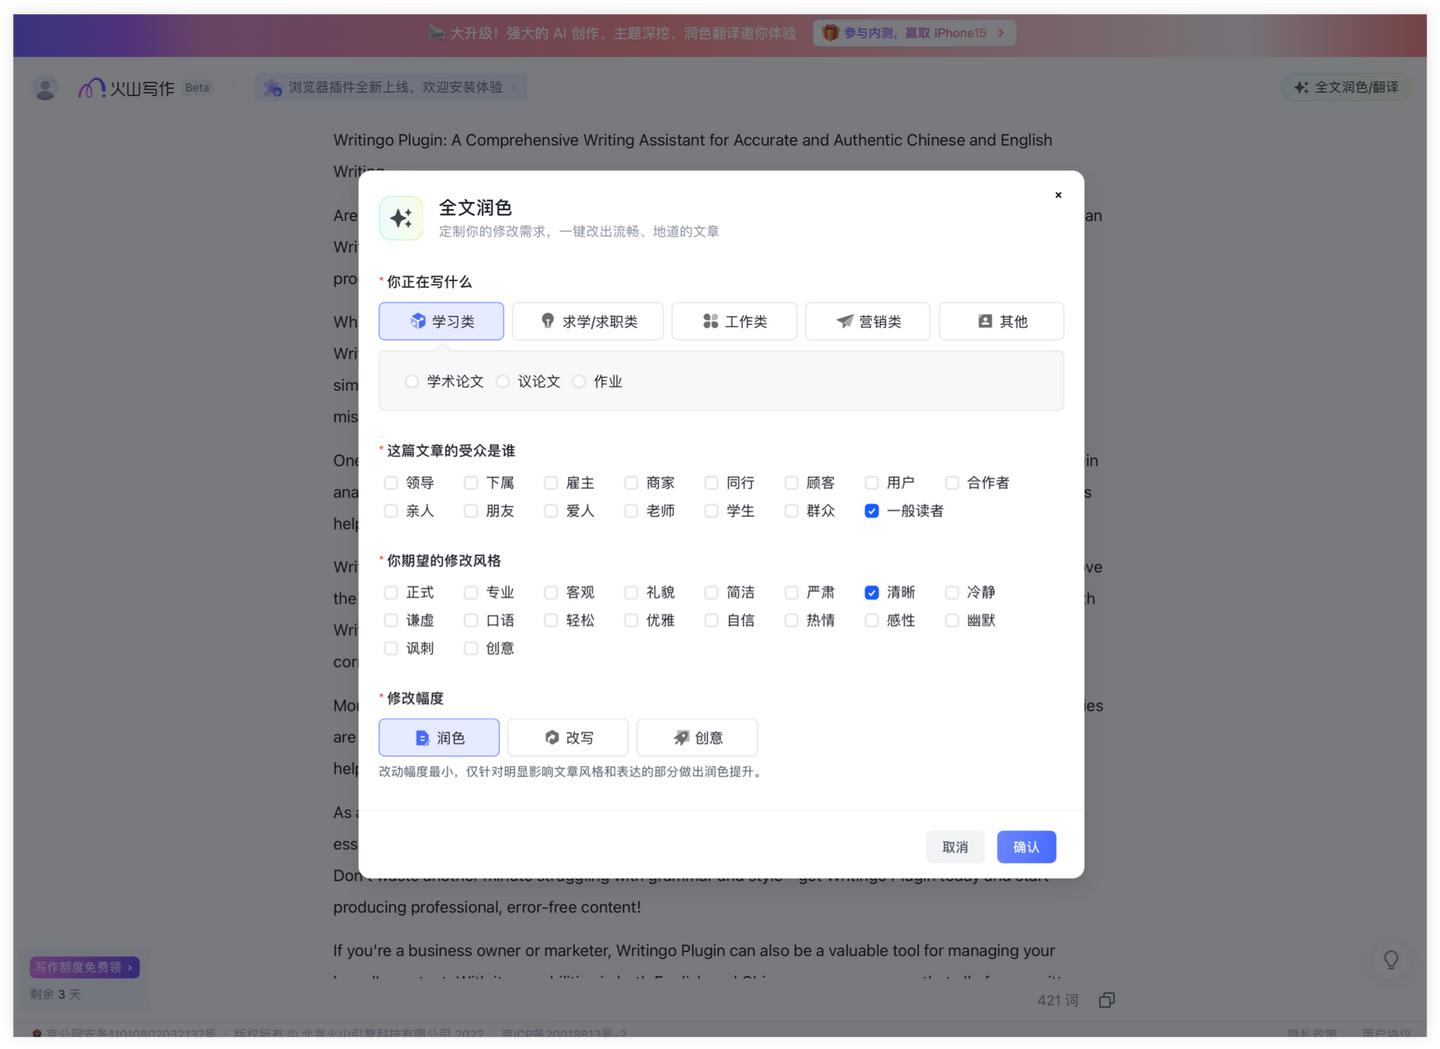
Task: Check the 领导 audience checkbox
Action: [x=391, y=483]
